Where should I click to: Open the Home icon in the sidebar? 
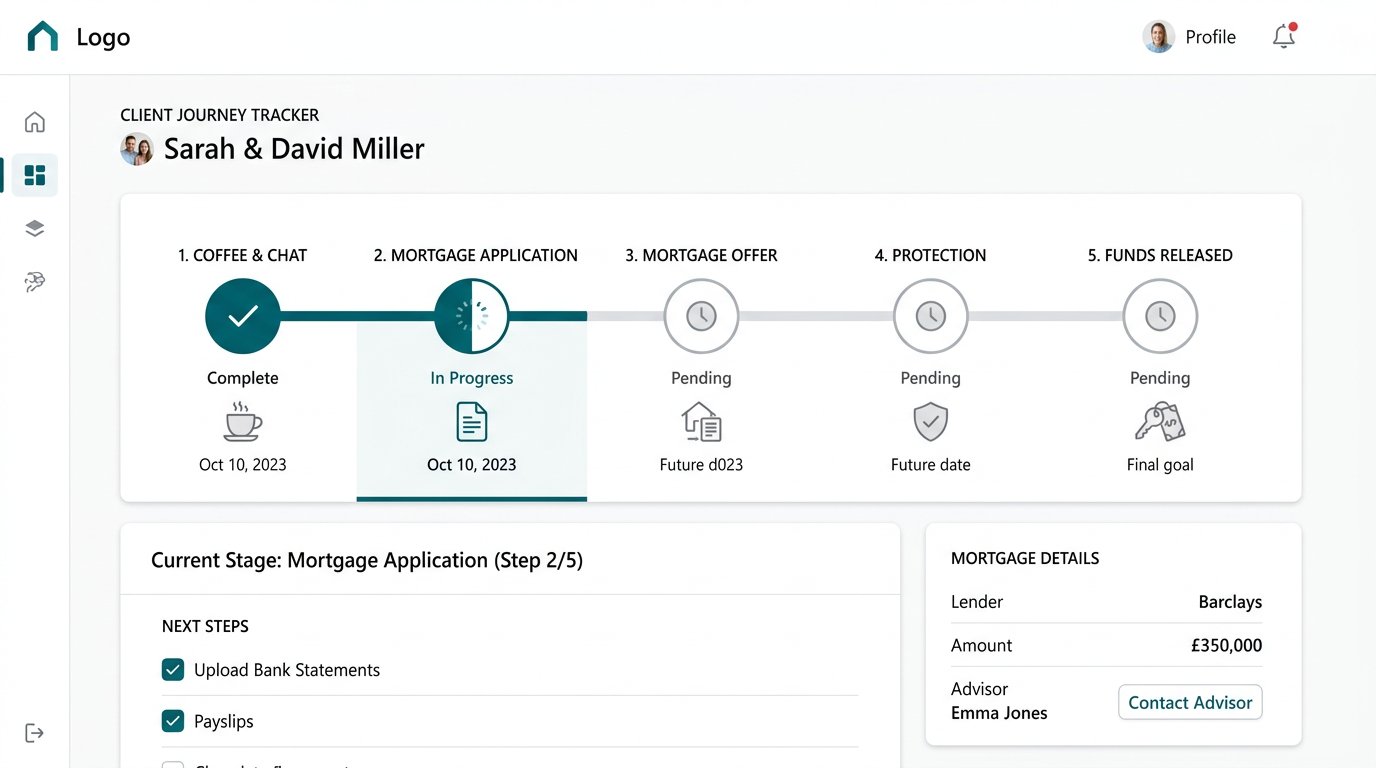34,121
